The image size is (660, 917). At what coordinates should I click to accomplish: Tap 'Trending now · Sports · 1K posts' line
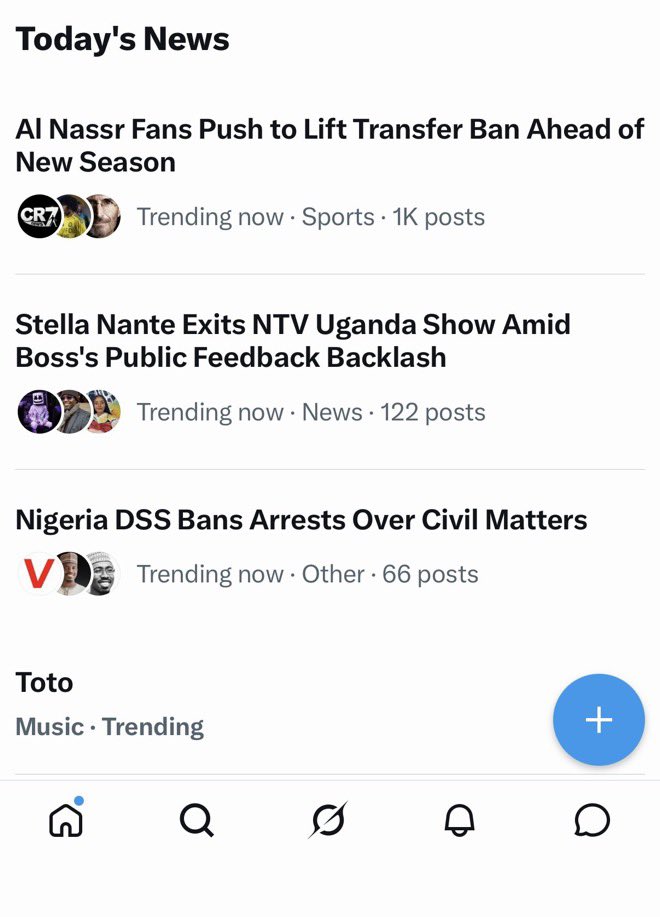(310, 217)
